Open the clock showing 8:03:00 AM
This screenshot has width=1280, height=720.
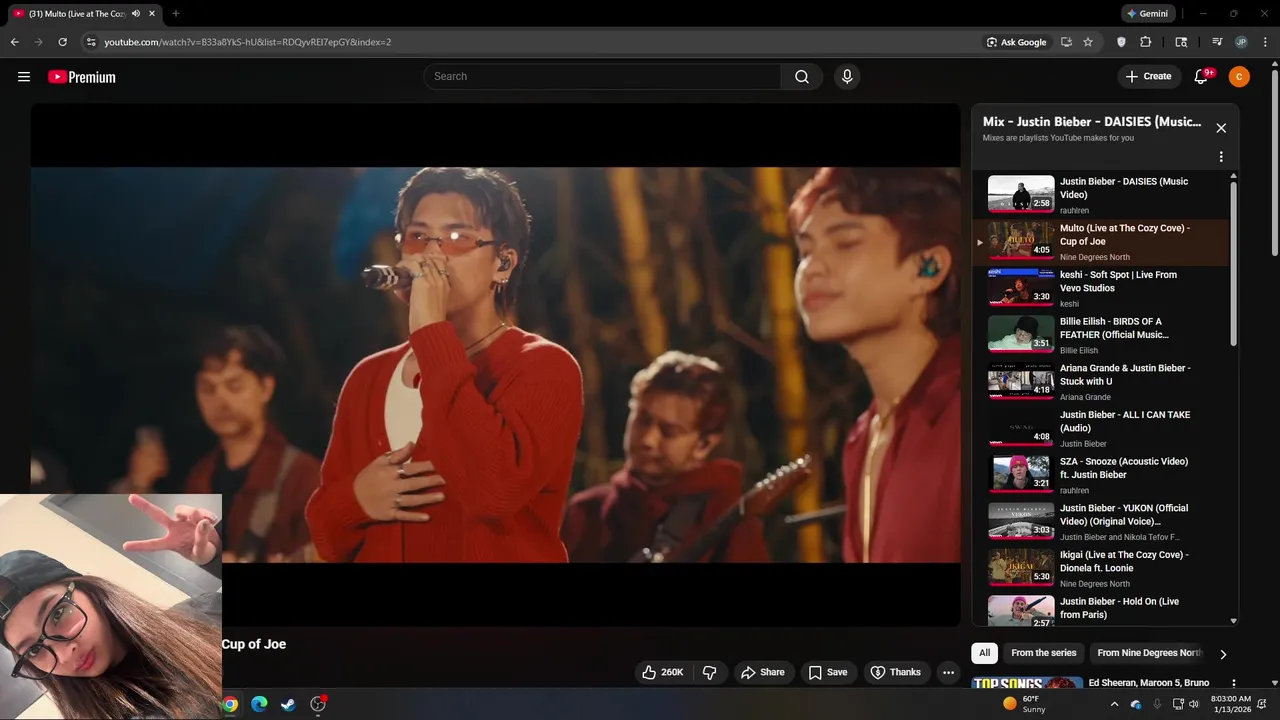1230,704
